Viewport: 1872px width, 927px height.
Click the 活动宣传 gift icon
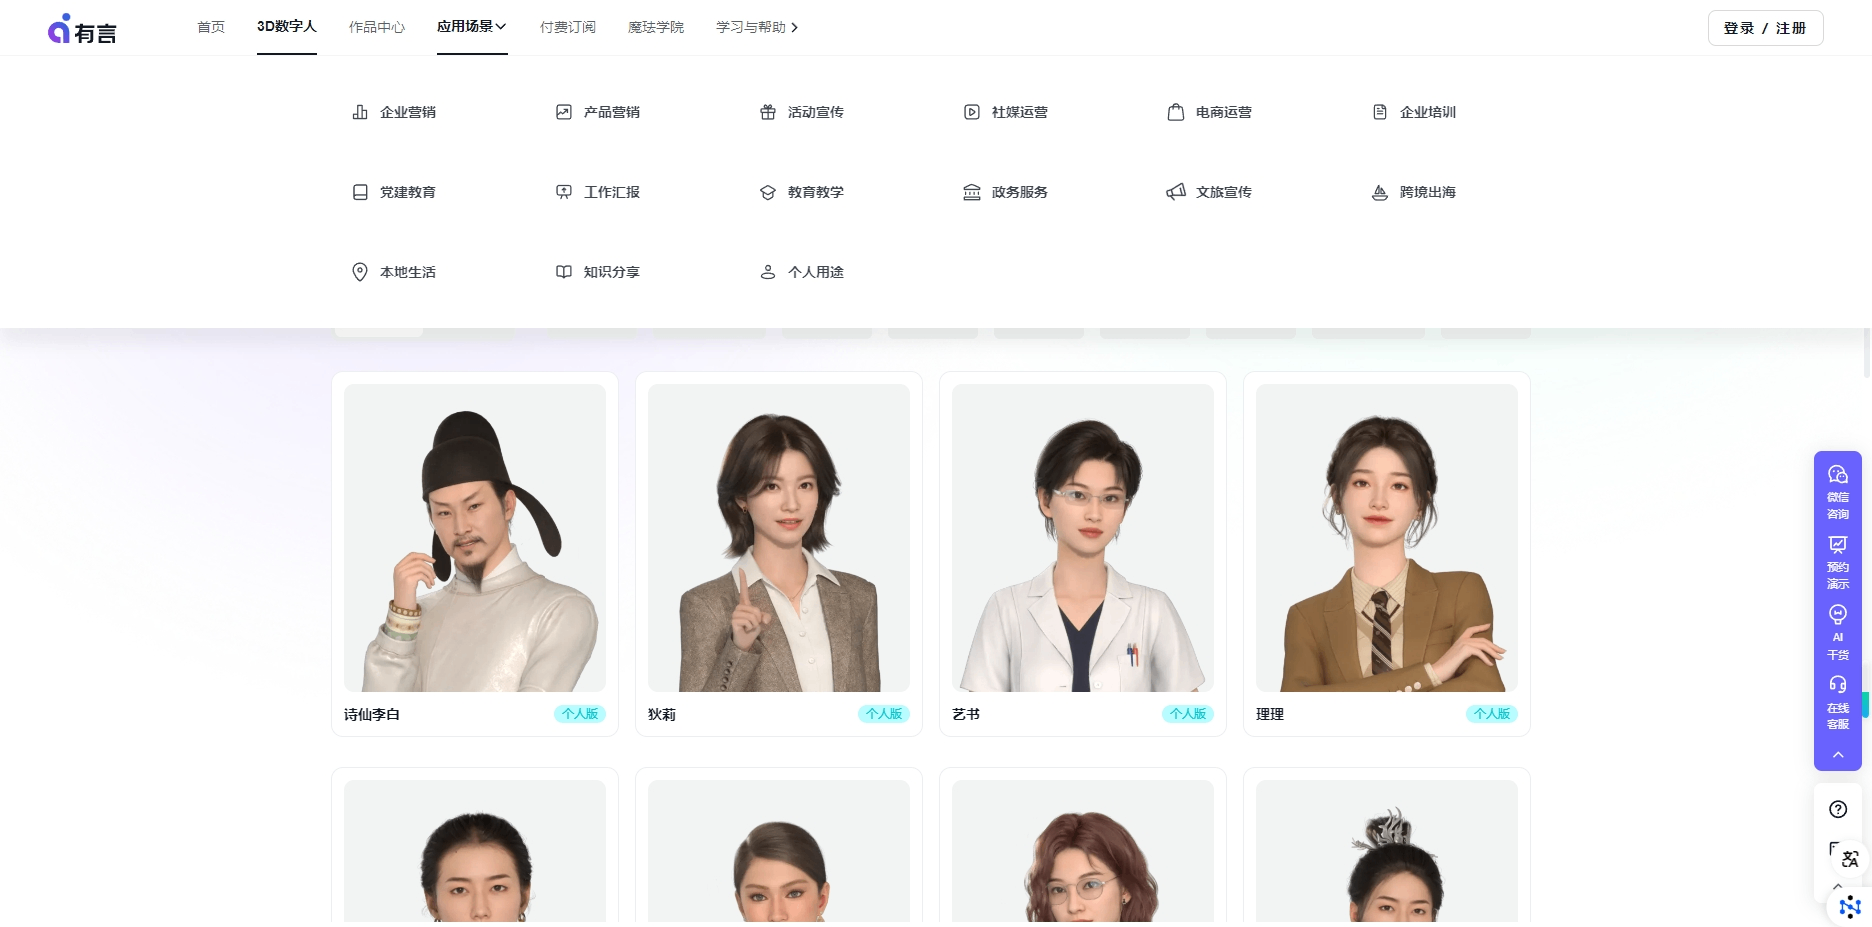click(768, 112)
